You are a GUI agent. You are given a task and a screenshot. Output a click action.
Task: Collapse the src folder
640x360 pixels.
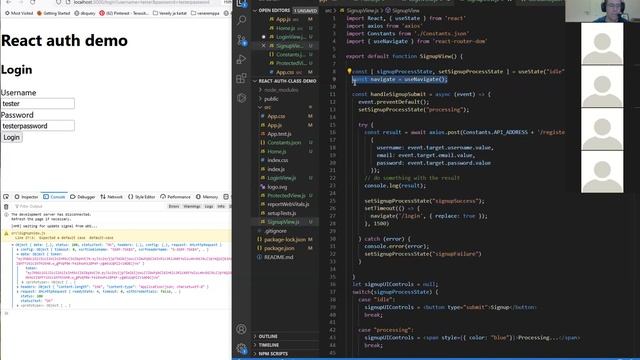(x=267, y=107)
